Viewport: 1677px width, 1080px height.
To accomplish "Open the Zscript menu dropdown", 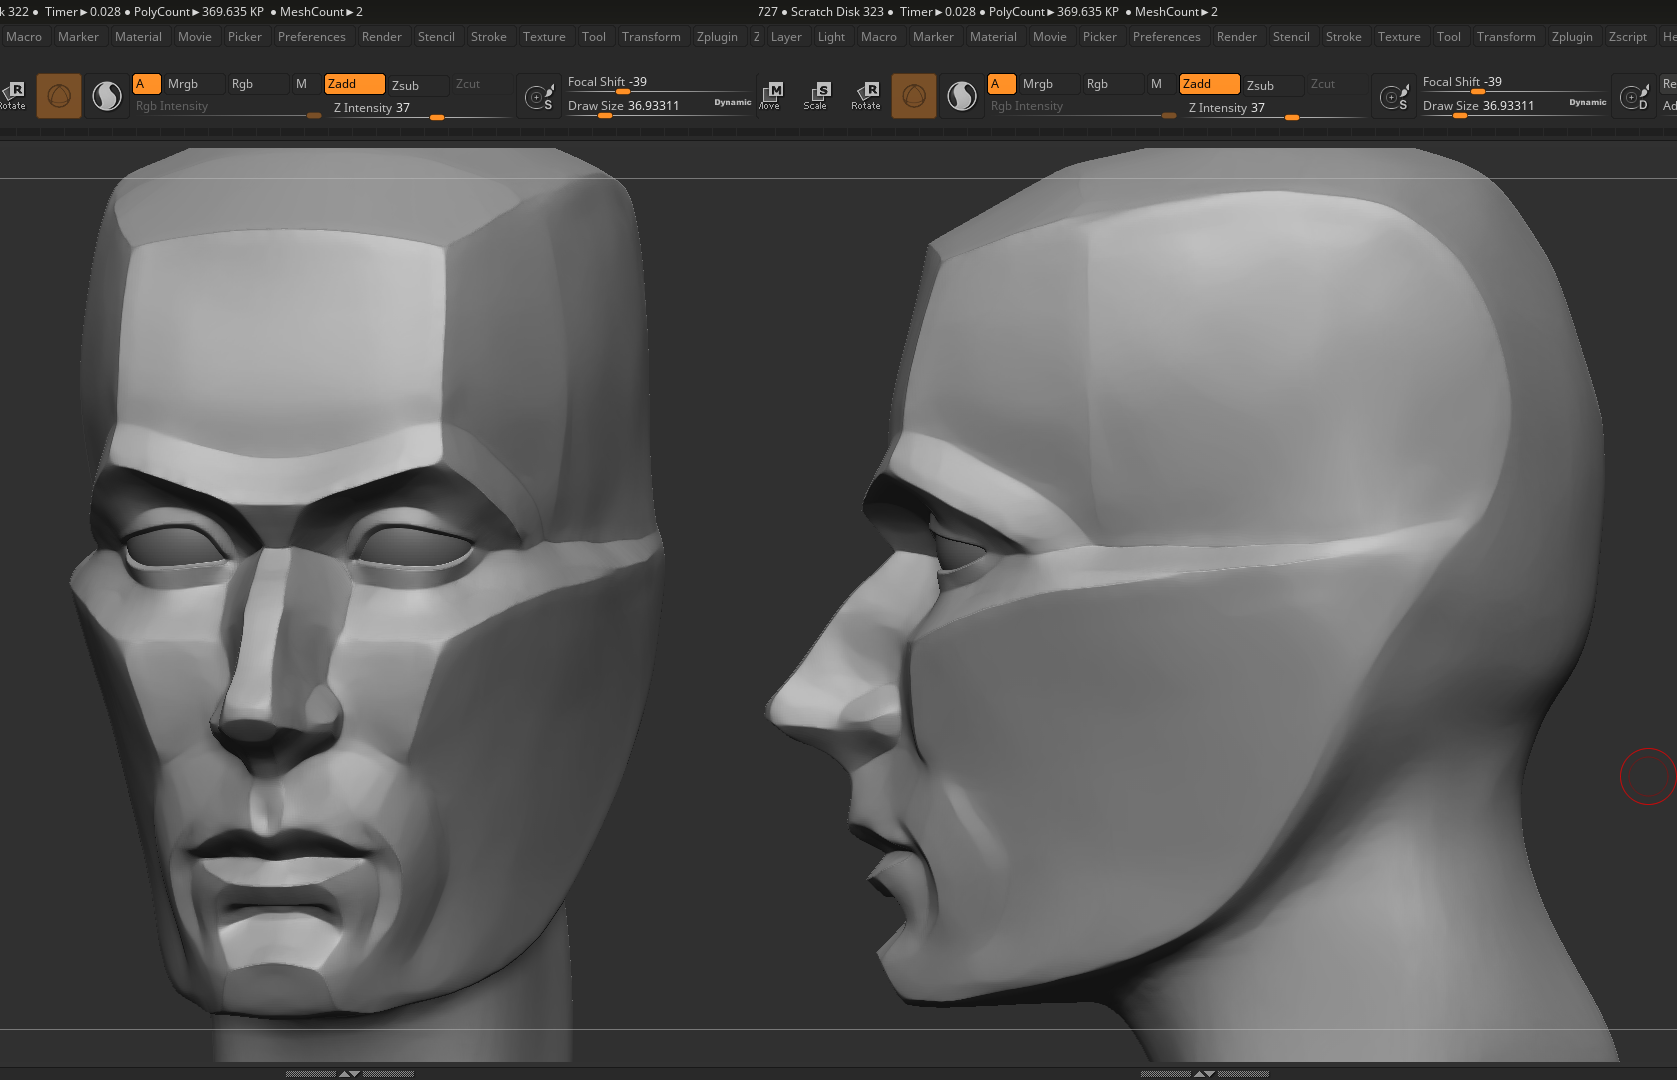I will click(x=1627, y=37).
